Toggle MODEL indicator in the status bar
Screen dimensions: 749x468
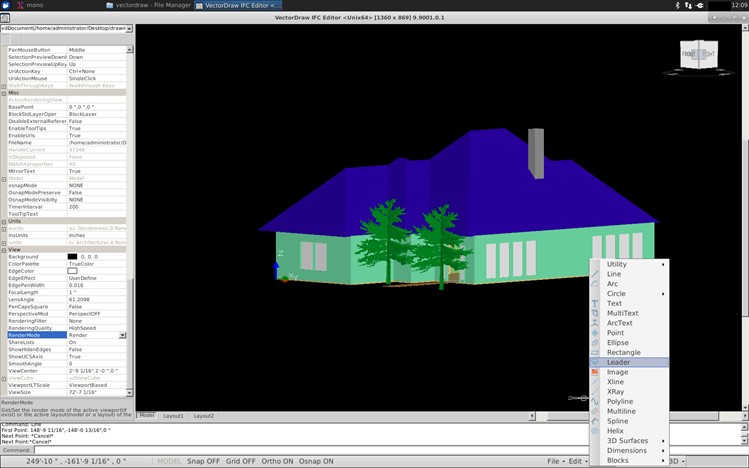pos(169,461)
